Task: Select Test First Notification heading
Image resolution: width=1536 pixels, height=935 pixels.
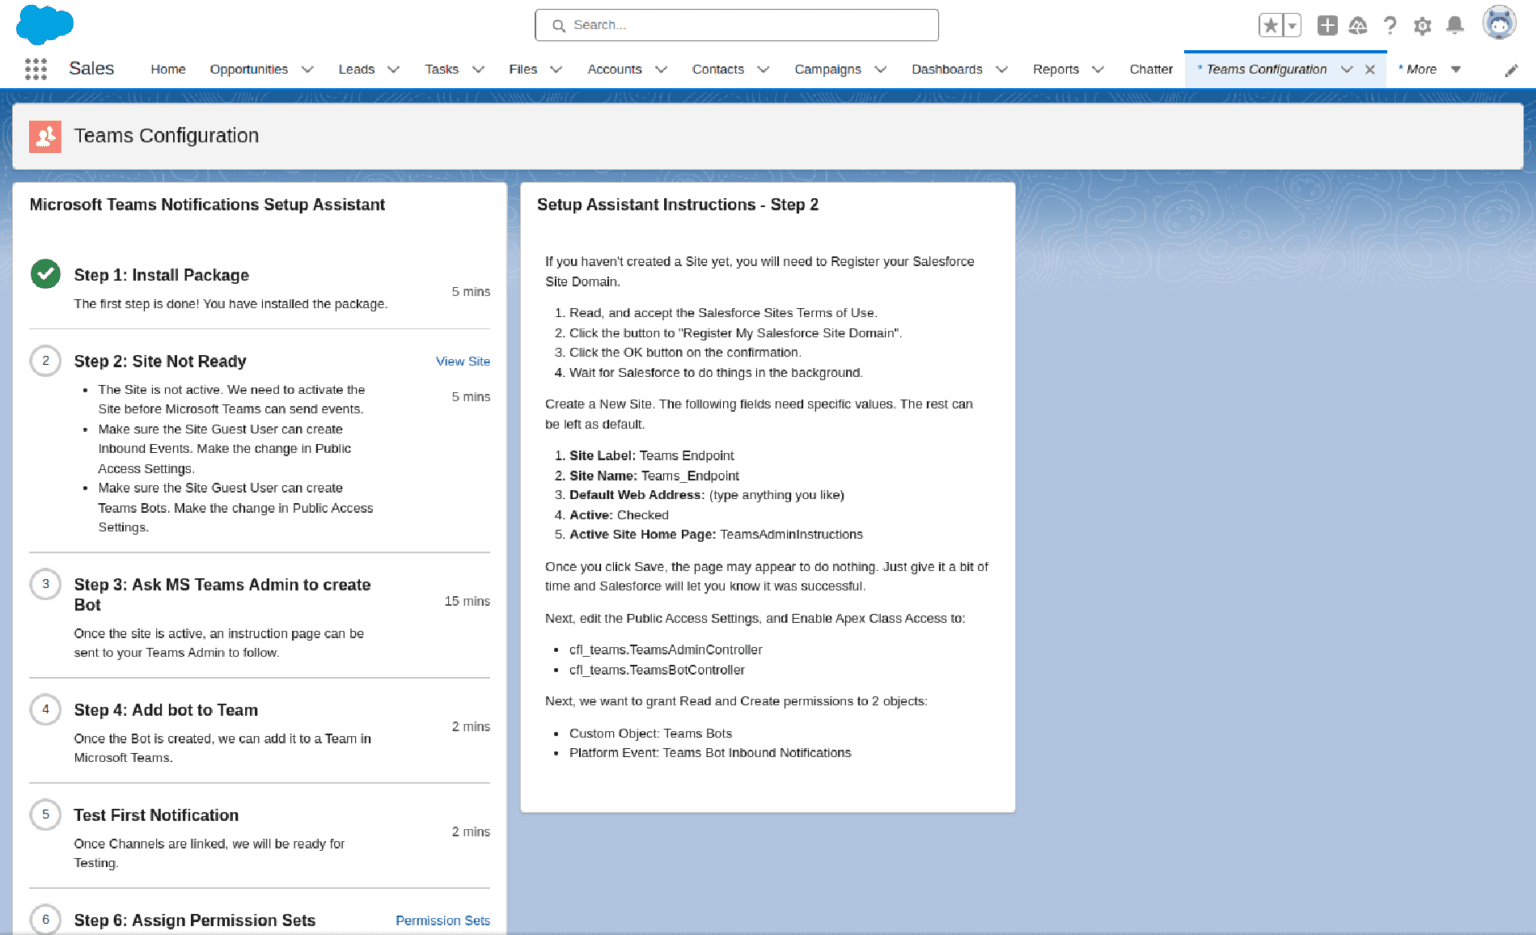Action: click(156, 815)
